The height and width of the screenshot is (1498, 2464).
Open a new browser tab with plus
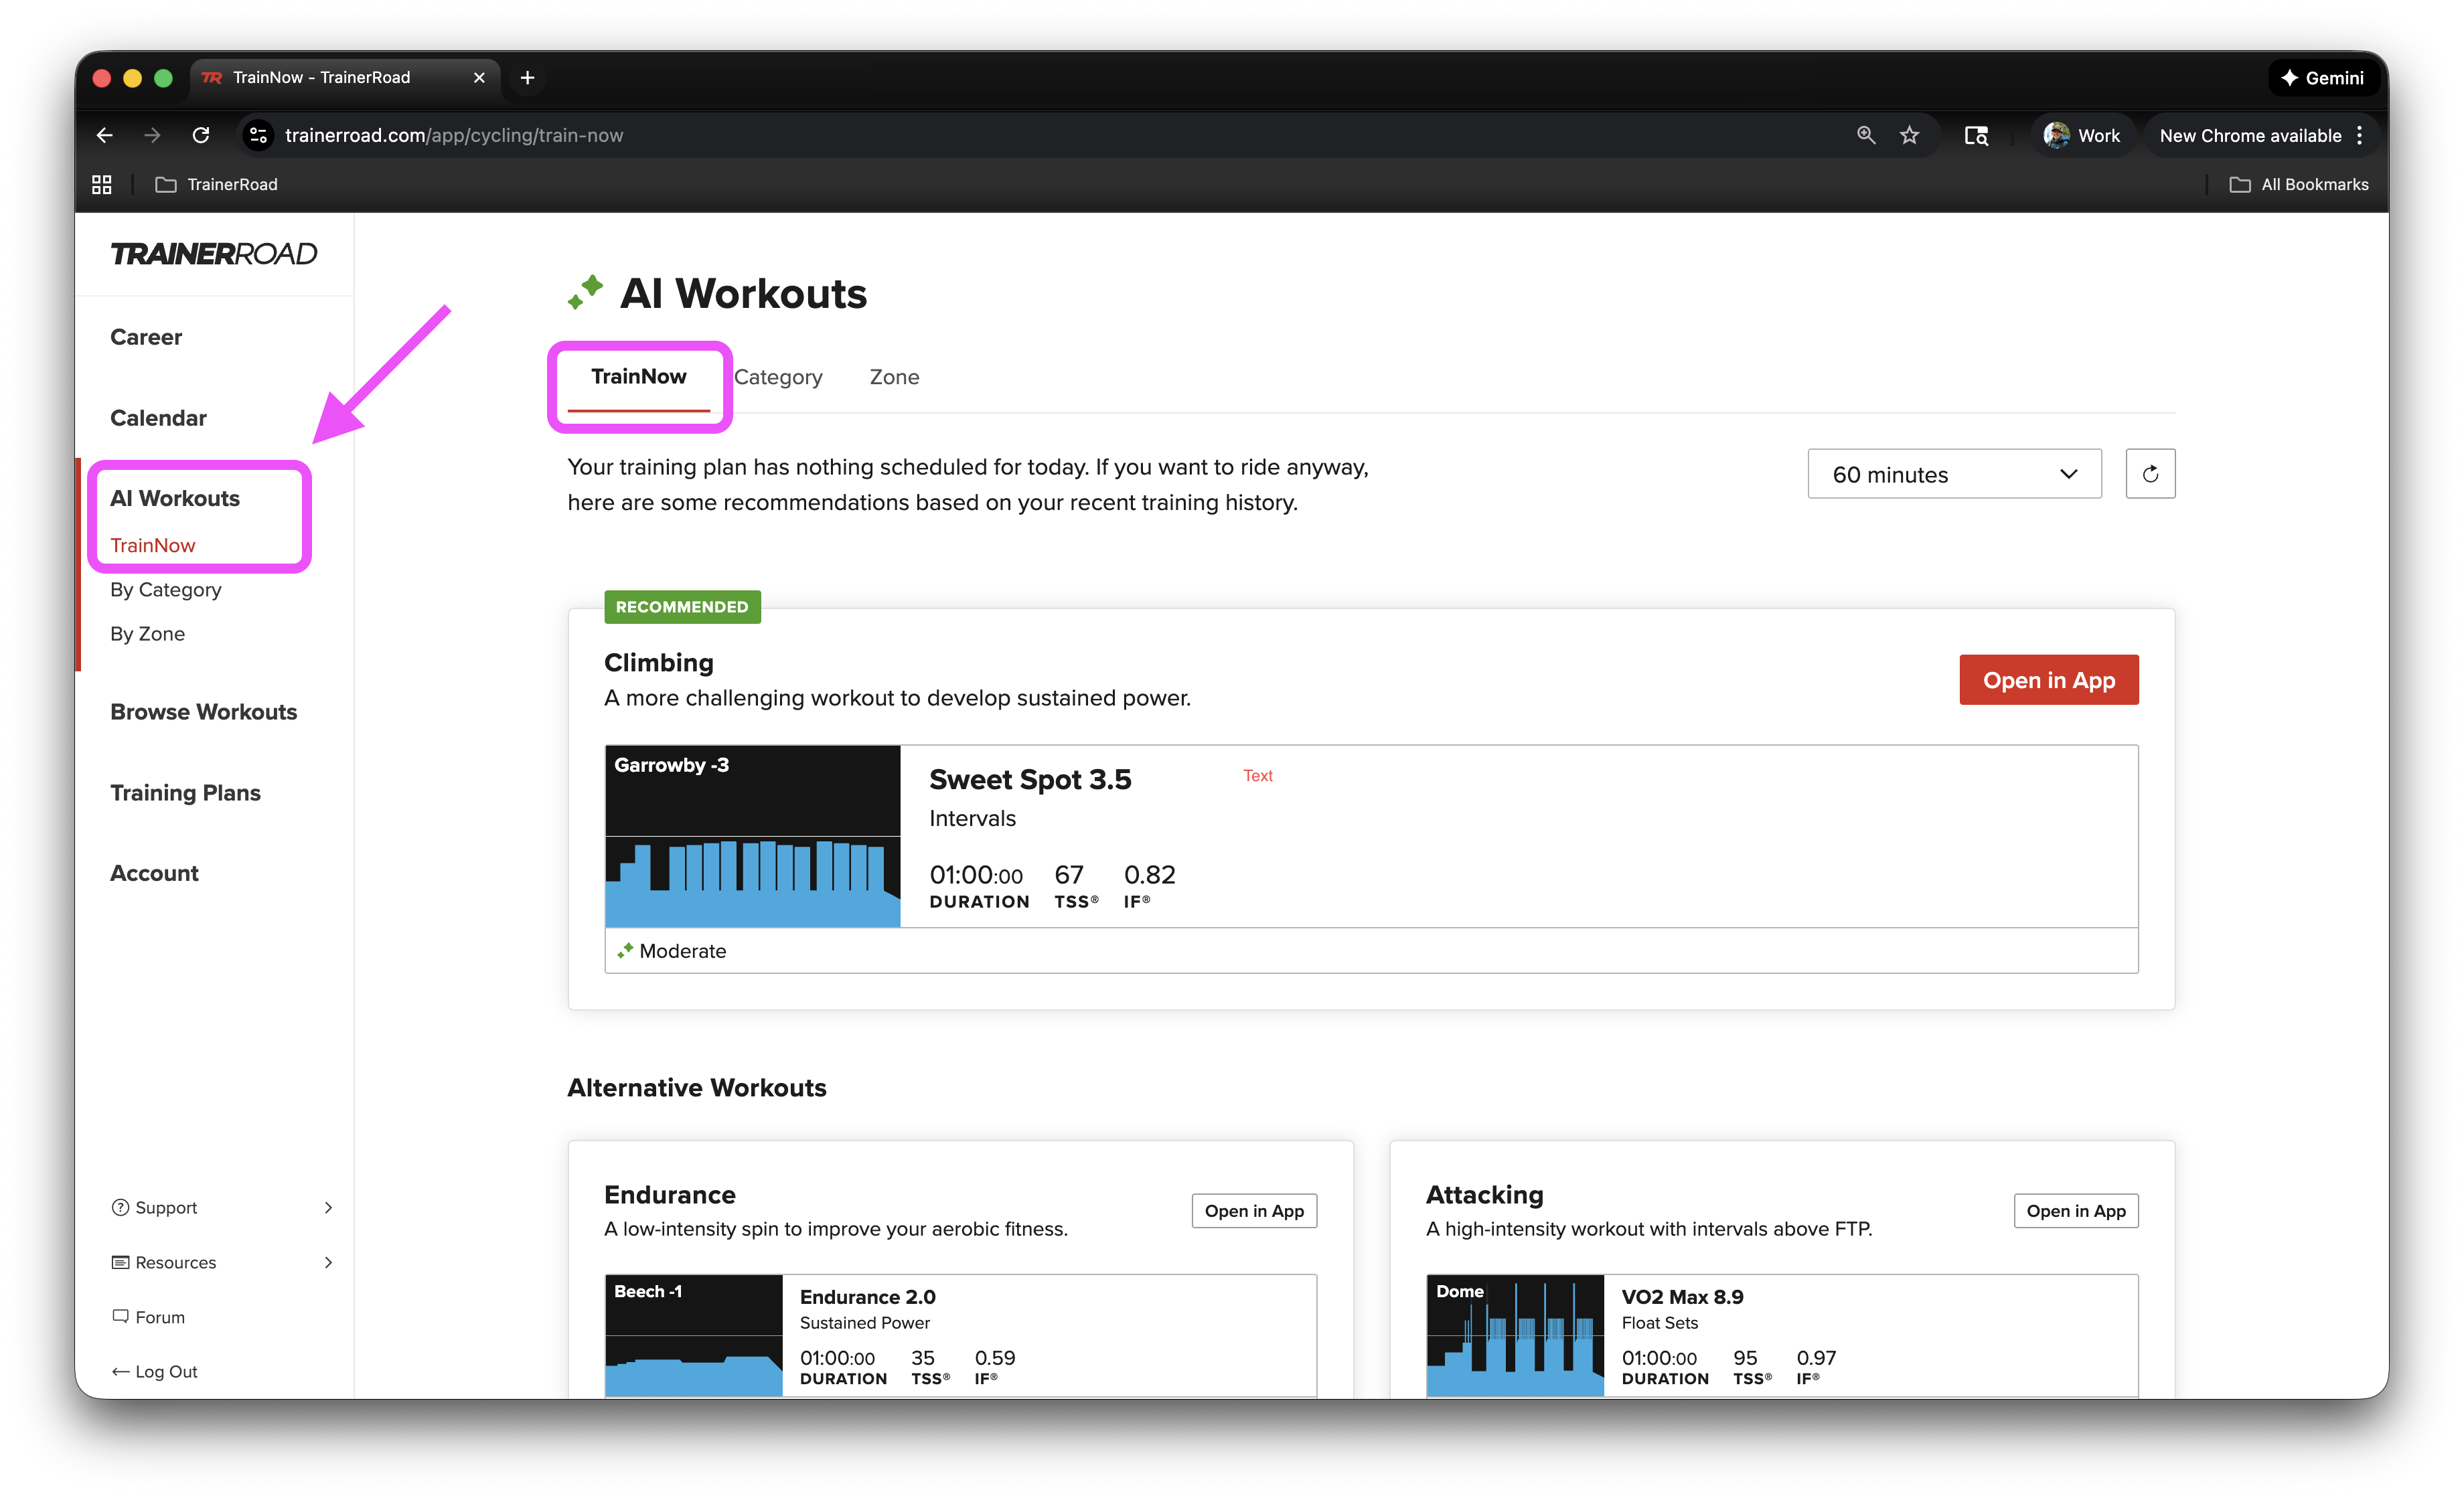click(x=527, y=77)
